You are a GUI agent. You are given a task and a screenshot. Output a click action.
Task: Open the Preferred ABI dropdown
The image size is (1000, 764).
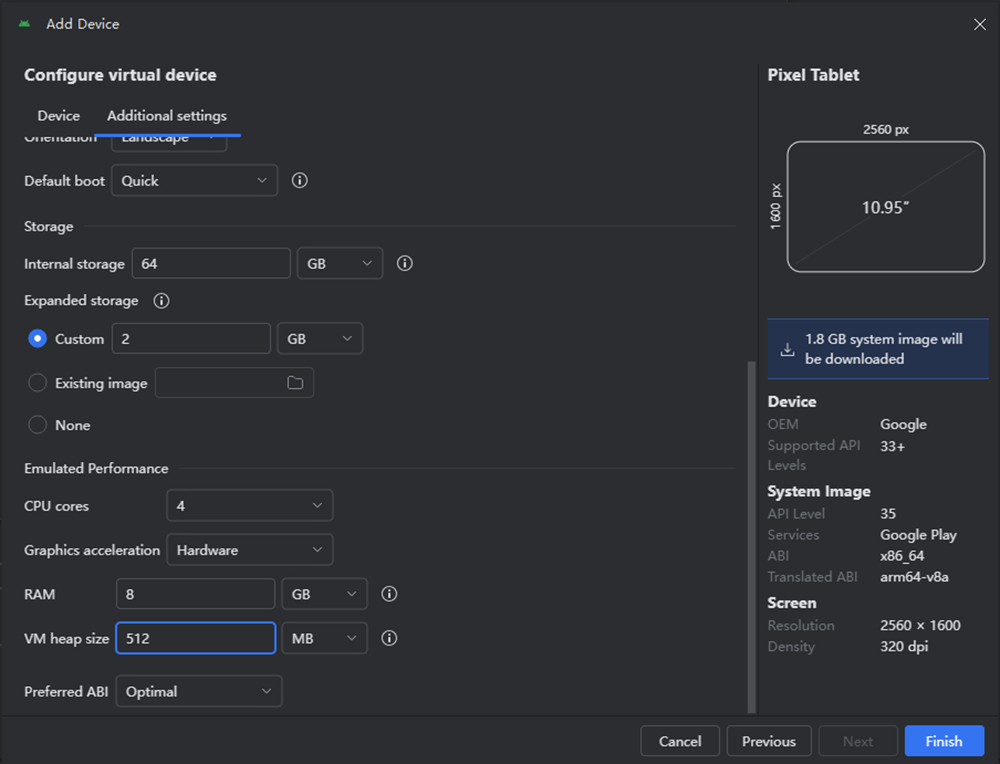198,691
